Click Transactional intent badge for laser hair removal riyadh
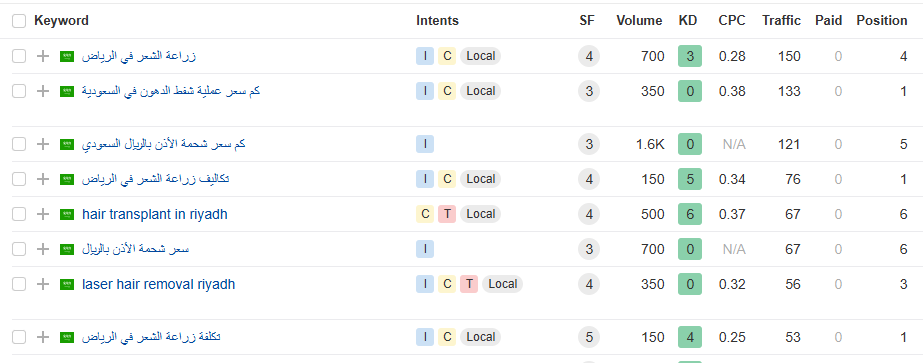The width and height of the screenshot is (923, 363). (x=469, y=284)
